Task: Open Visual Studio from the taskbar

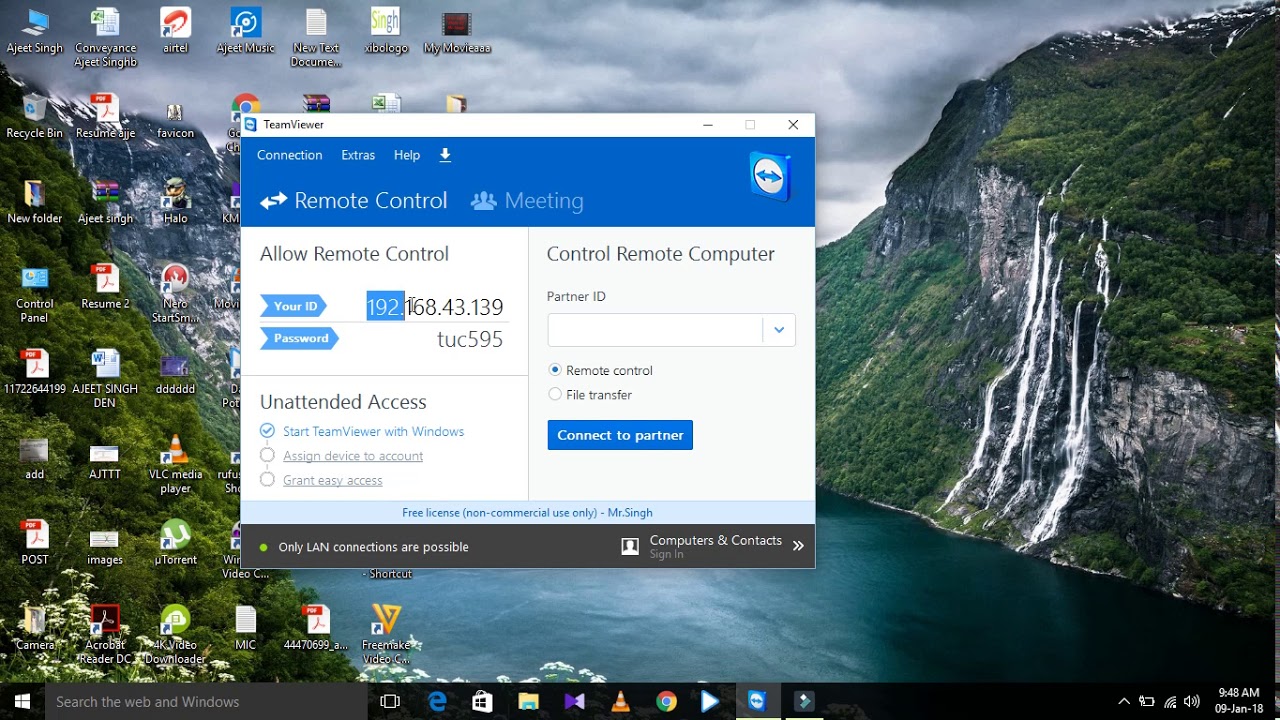Action: 574,701
